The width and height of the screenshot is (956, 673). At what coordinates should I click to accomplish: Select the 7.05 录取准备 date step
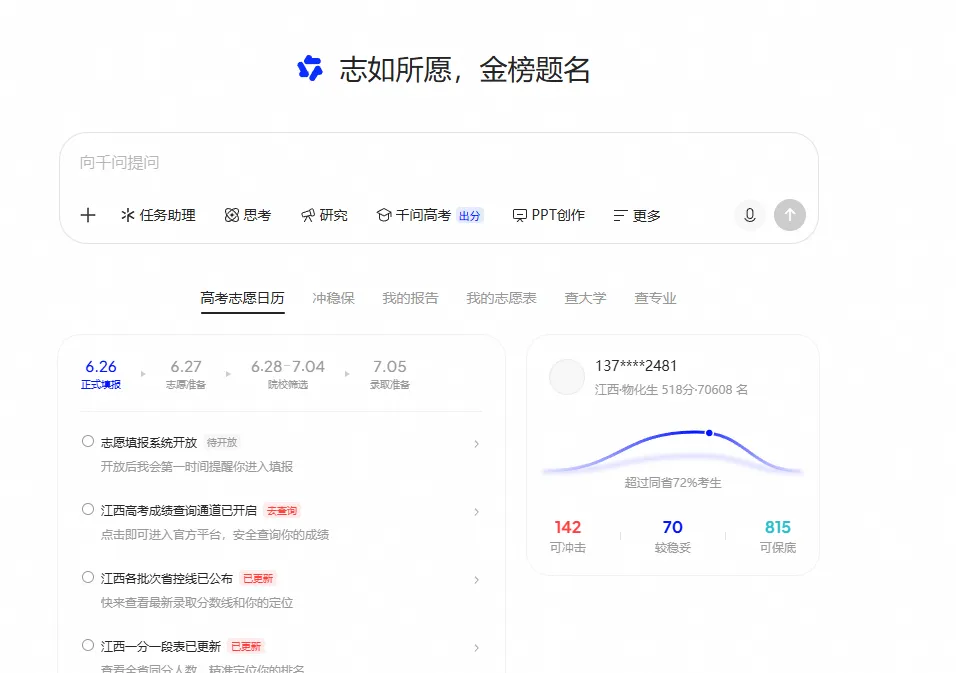[x=390, y=374]
